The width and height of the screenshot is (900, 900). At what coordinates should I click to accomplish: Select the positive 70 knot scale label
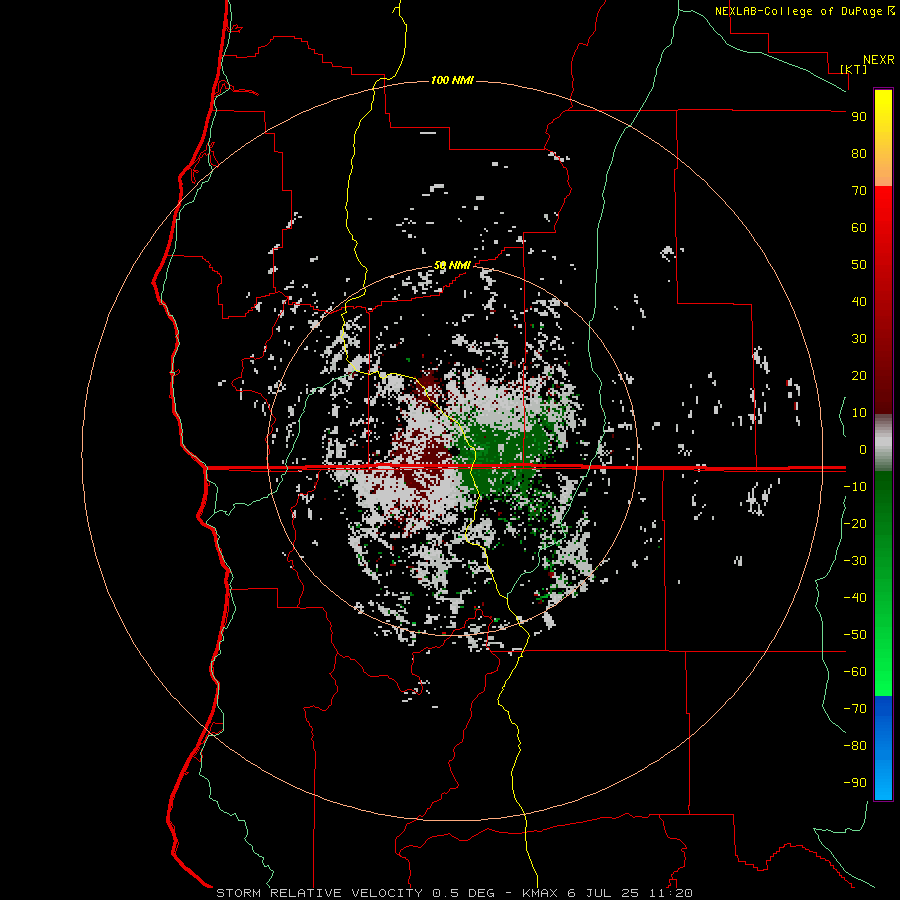click(x=859, y=191)
